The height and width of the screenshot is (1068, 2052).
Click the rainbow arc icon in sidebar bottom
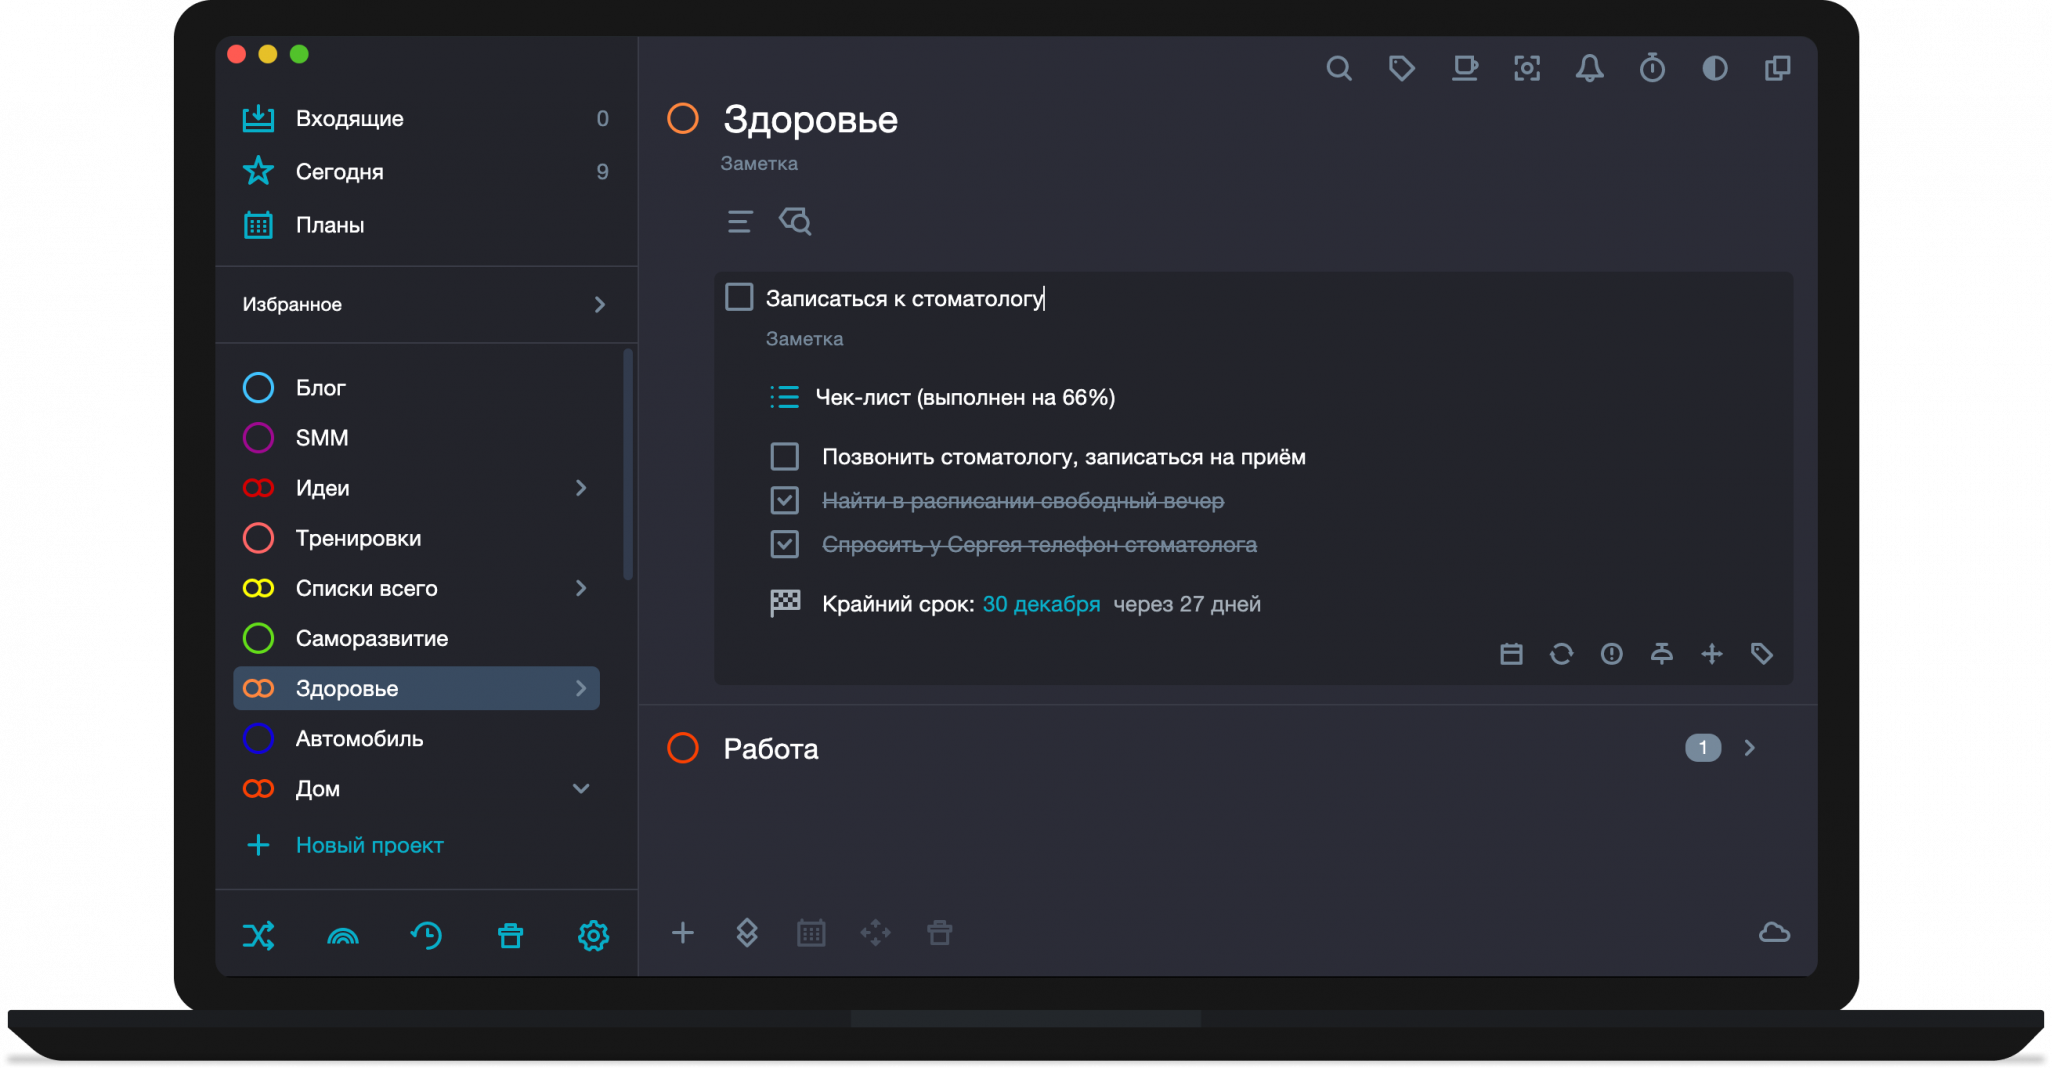(342, 936)
